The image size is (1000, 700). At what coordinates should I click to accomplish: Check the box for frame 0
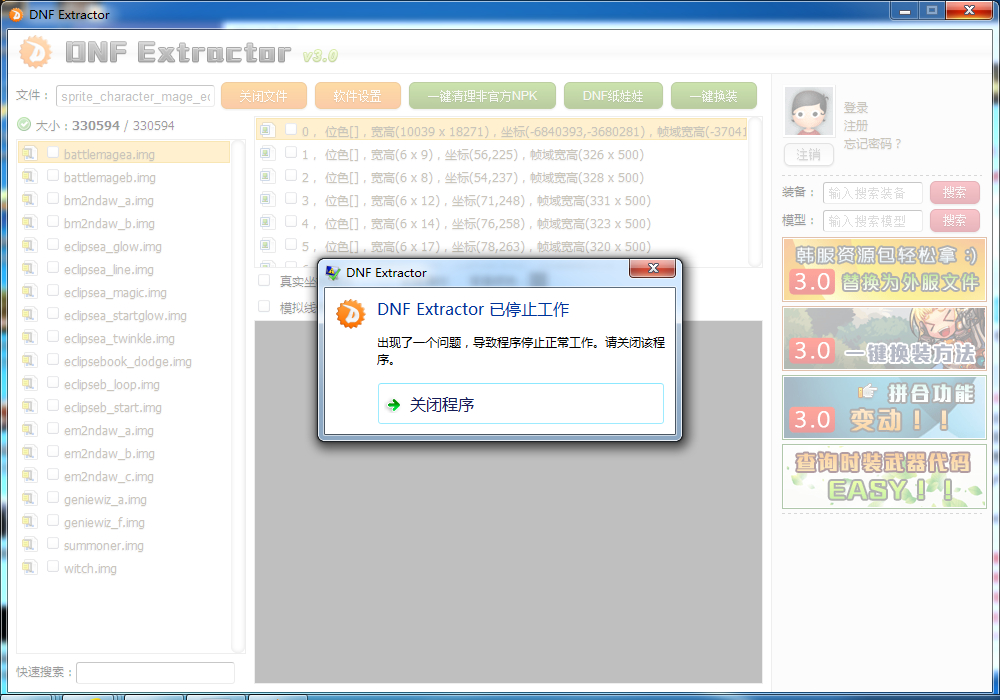[x=291, y=129]
